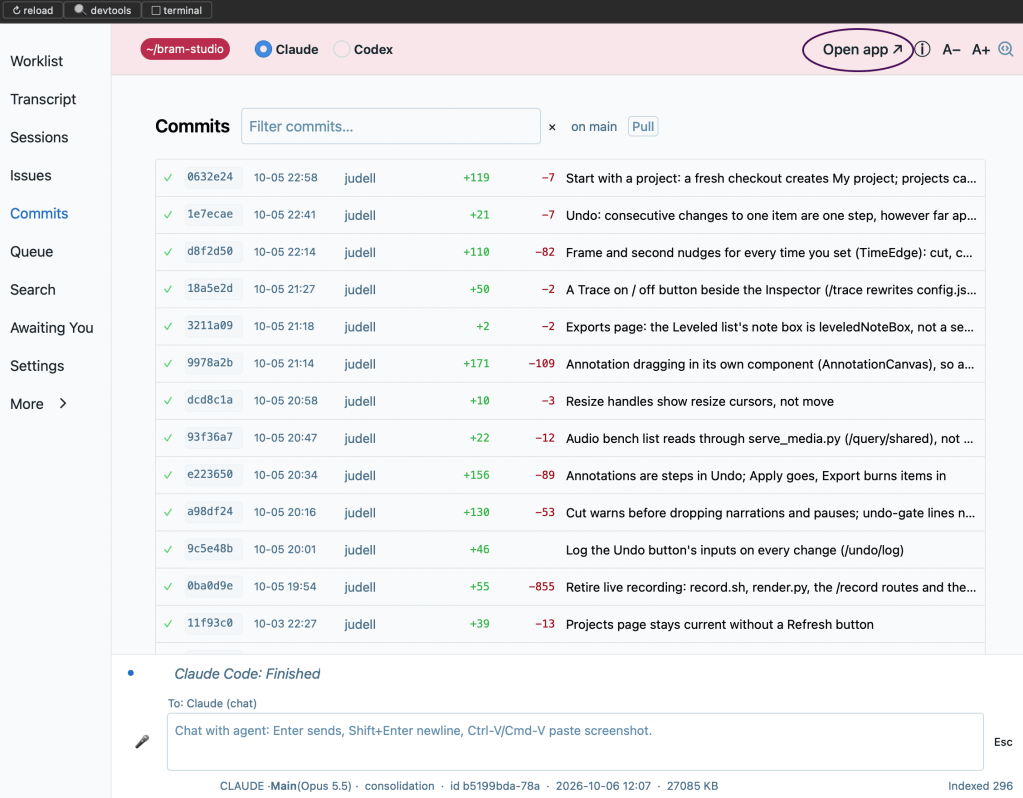1023x798 pixels.
Task: Open commit hash 3211a09
Action: point(209,326)
